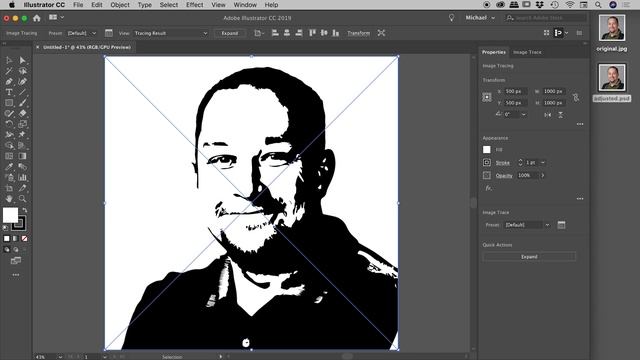Choose the Shaper tool

click(x=9, y=113)
